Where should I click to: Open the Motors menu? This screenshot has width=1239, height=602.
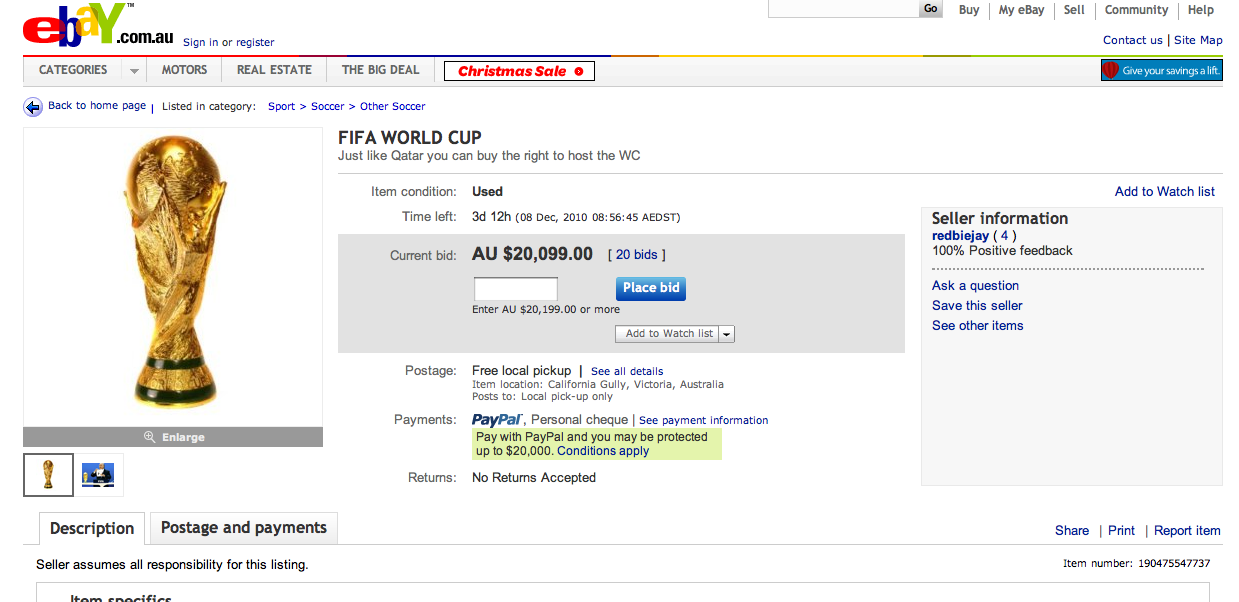[184, 70]
